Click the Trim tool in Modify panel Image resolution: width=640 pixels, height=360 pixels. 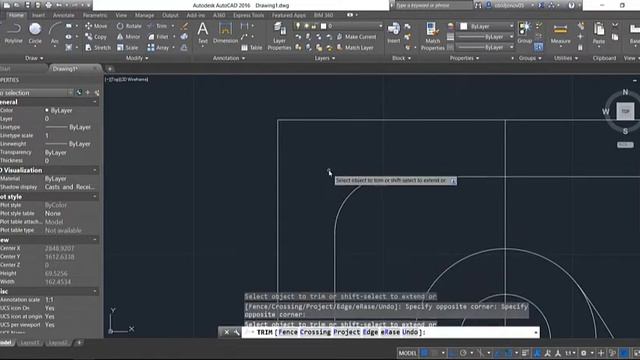(157, 26)
